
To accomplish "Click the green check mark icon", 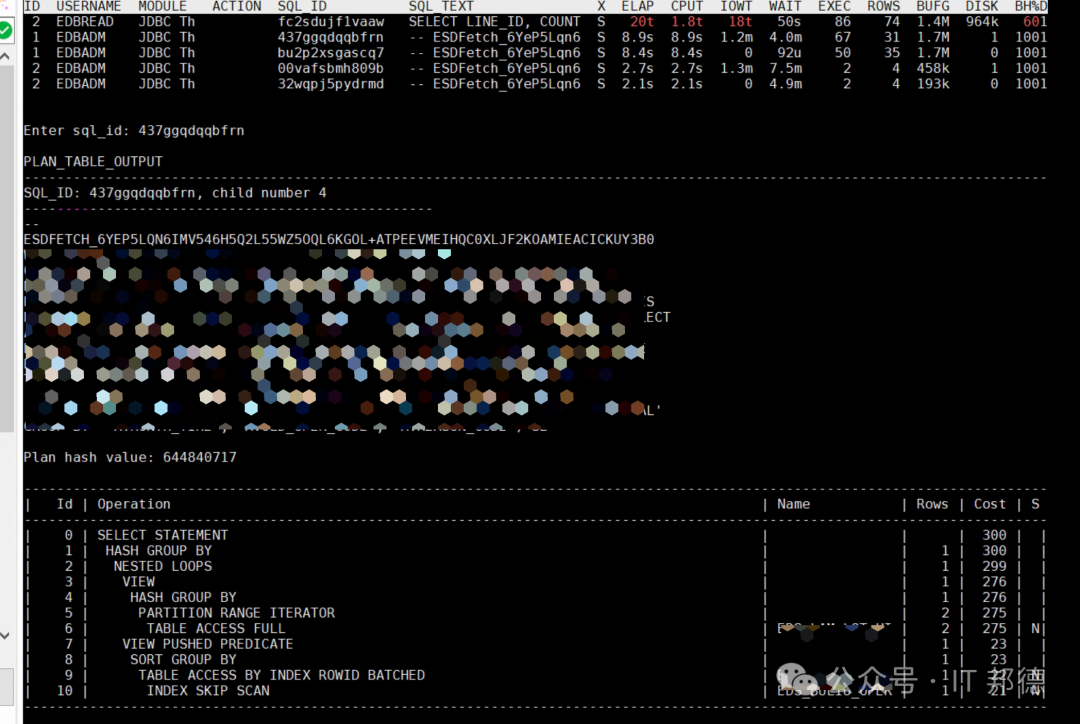I will pos(6,30).
